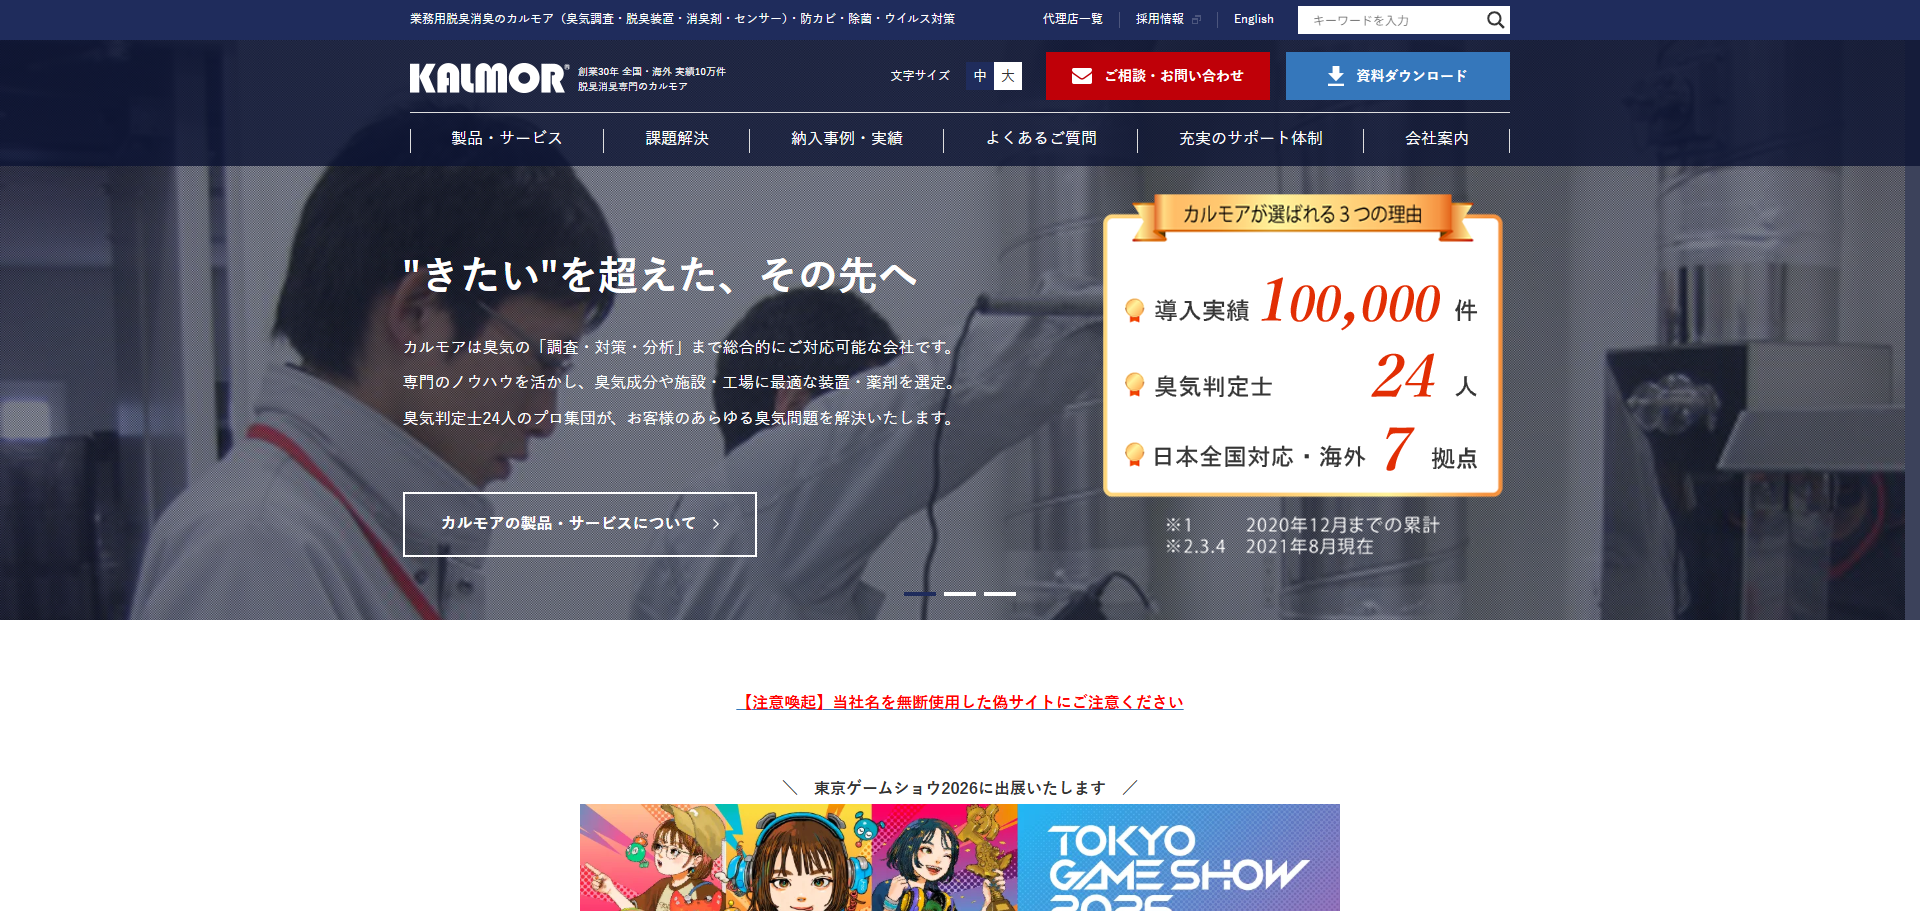Viewport: 1920px width, 911px height.
Task: Open 充実のサポート体制 menu
Action: (1251, 138)
